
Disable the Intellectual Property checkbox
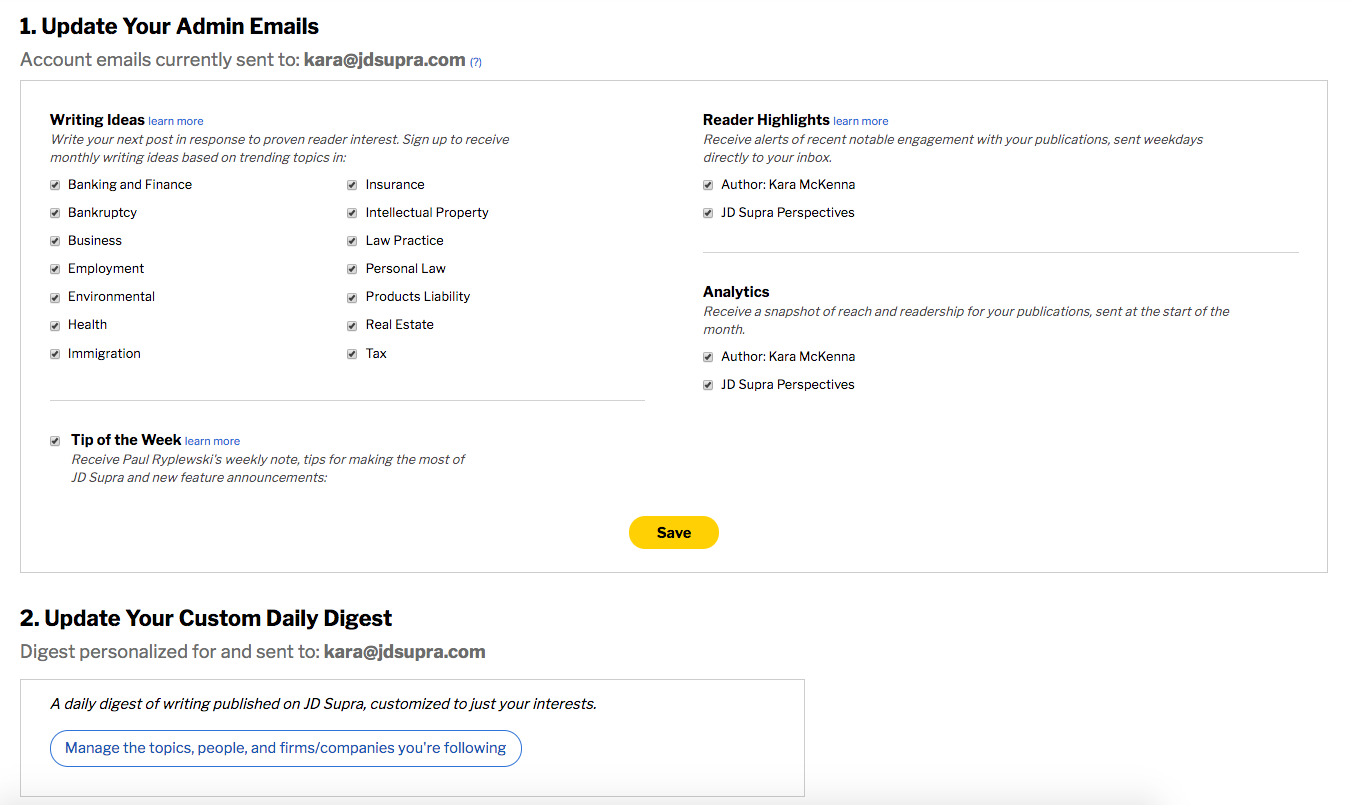(352, 213)
